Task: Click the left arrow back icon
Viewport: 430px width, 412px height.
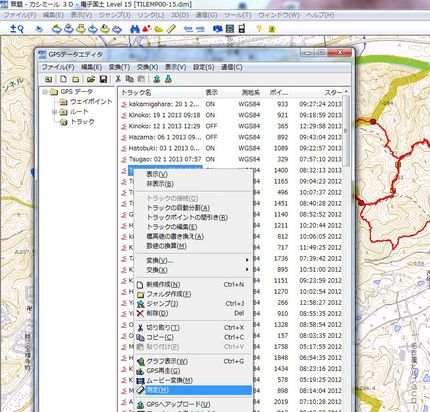Action: [188, 29]
